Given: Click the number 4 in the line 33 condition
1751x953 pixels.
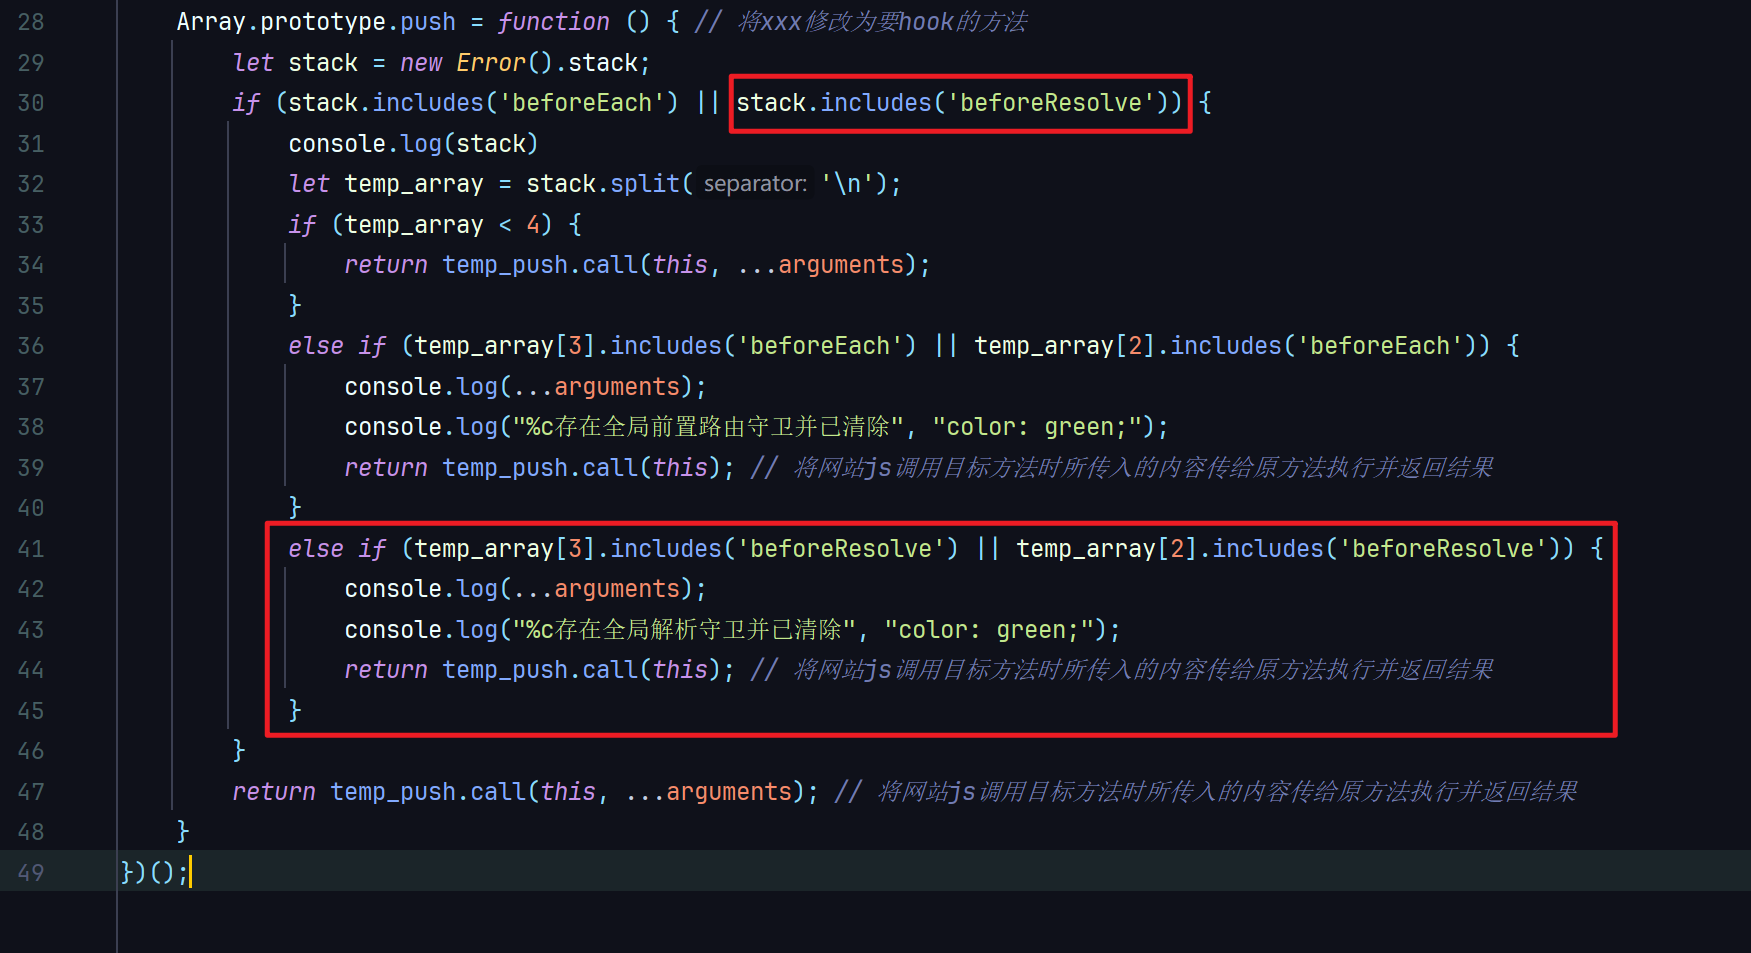Looking at the screenshot, I should point(533,225).
